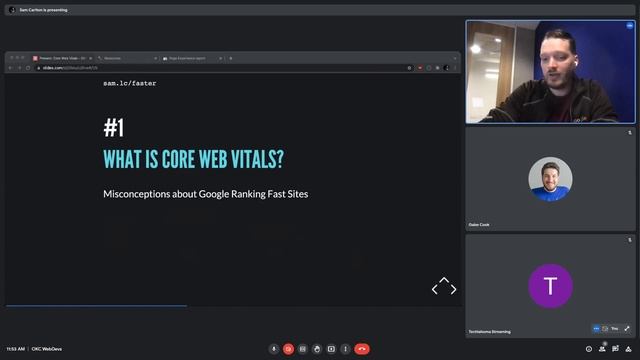This screenshot has height=360, width=640.
Task: Navigate slide up with arrow control
Action: [444, 280]
